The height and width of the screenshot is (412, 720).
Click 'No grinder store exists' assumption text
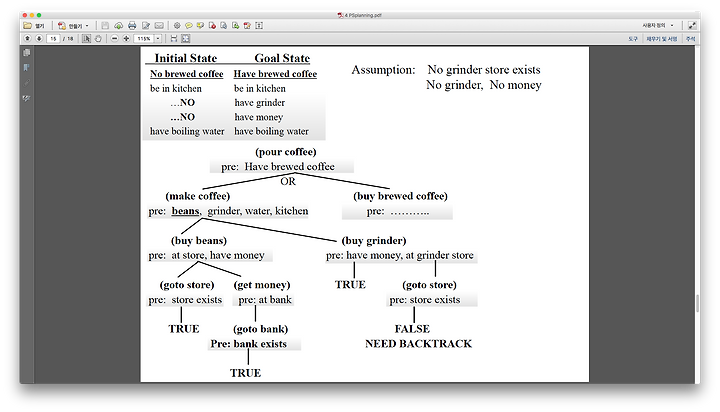[484, 70]
